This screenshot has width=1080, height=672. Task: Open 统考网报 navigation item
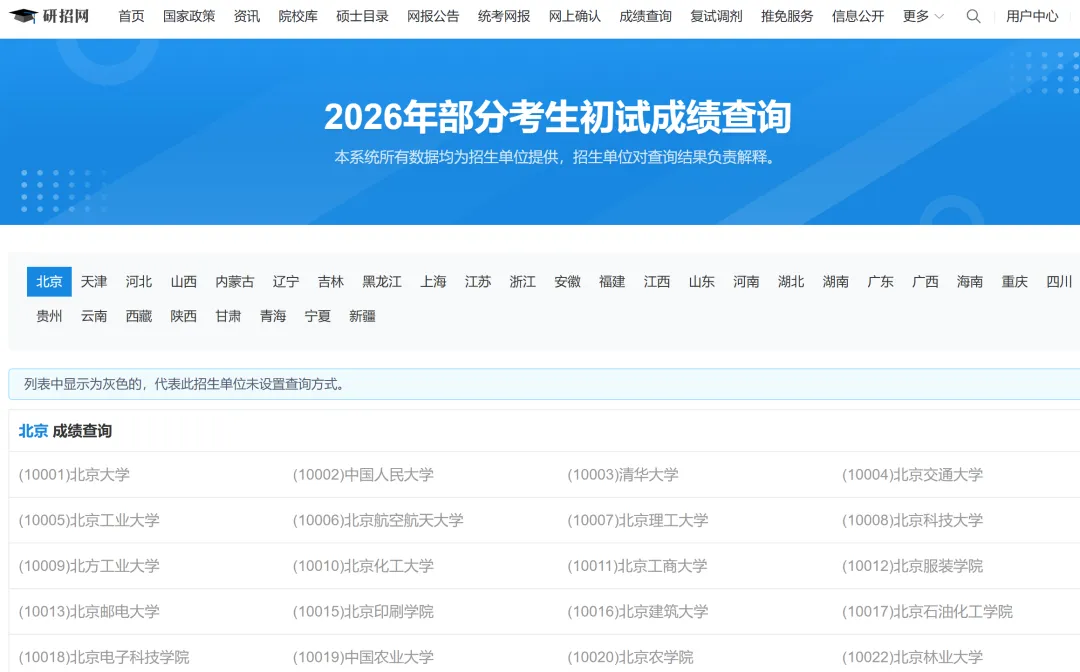503,16
